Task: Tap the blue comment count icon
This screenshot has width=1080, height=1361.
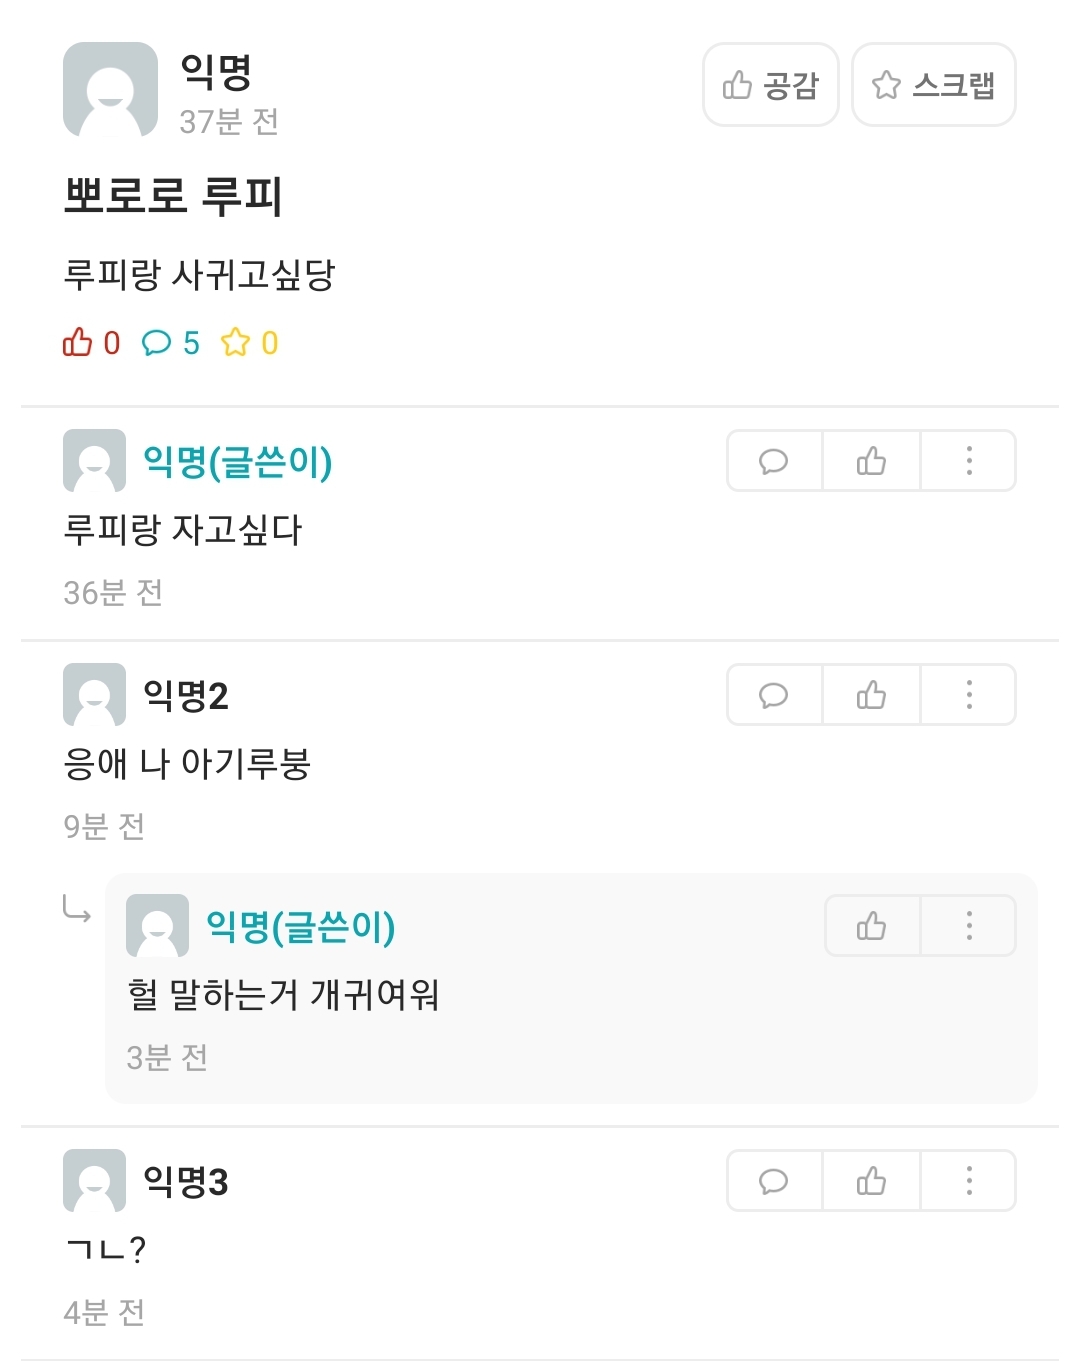Action: click(x=157, y=343)
